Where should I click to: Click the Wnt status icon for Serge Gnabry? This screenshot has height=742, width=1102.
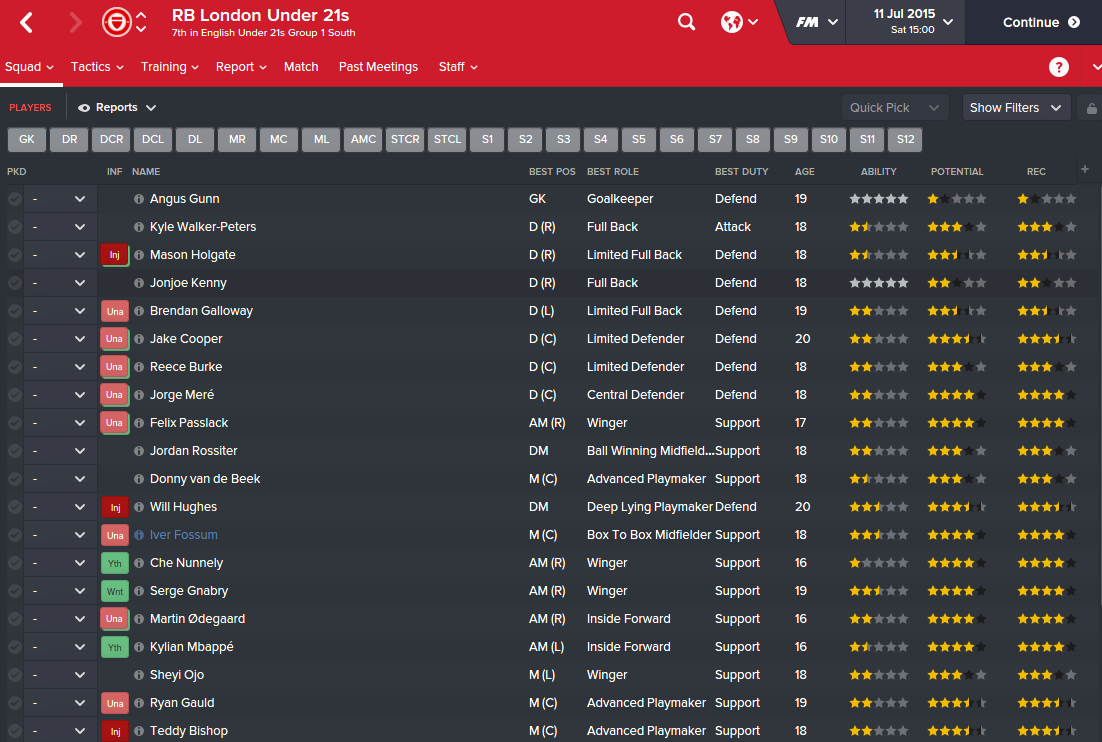tap(115, 591)
